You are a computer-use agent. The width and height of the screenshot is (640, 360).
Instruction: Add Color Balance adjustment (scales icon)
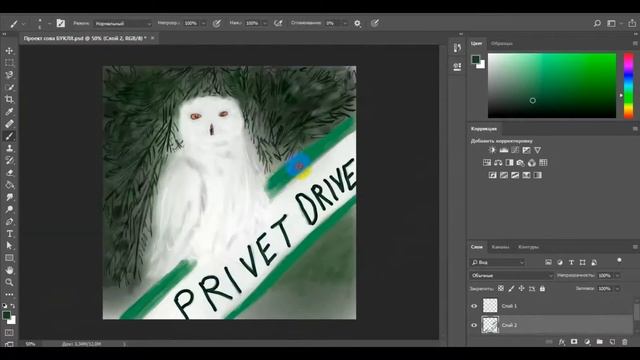[498, 163]
